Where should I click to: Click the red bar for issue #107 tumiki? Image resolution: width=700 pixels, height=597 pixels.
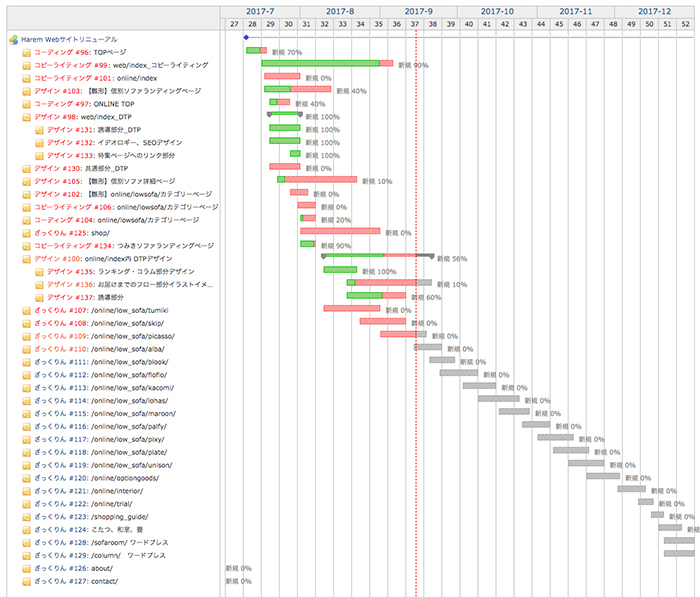352,309
